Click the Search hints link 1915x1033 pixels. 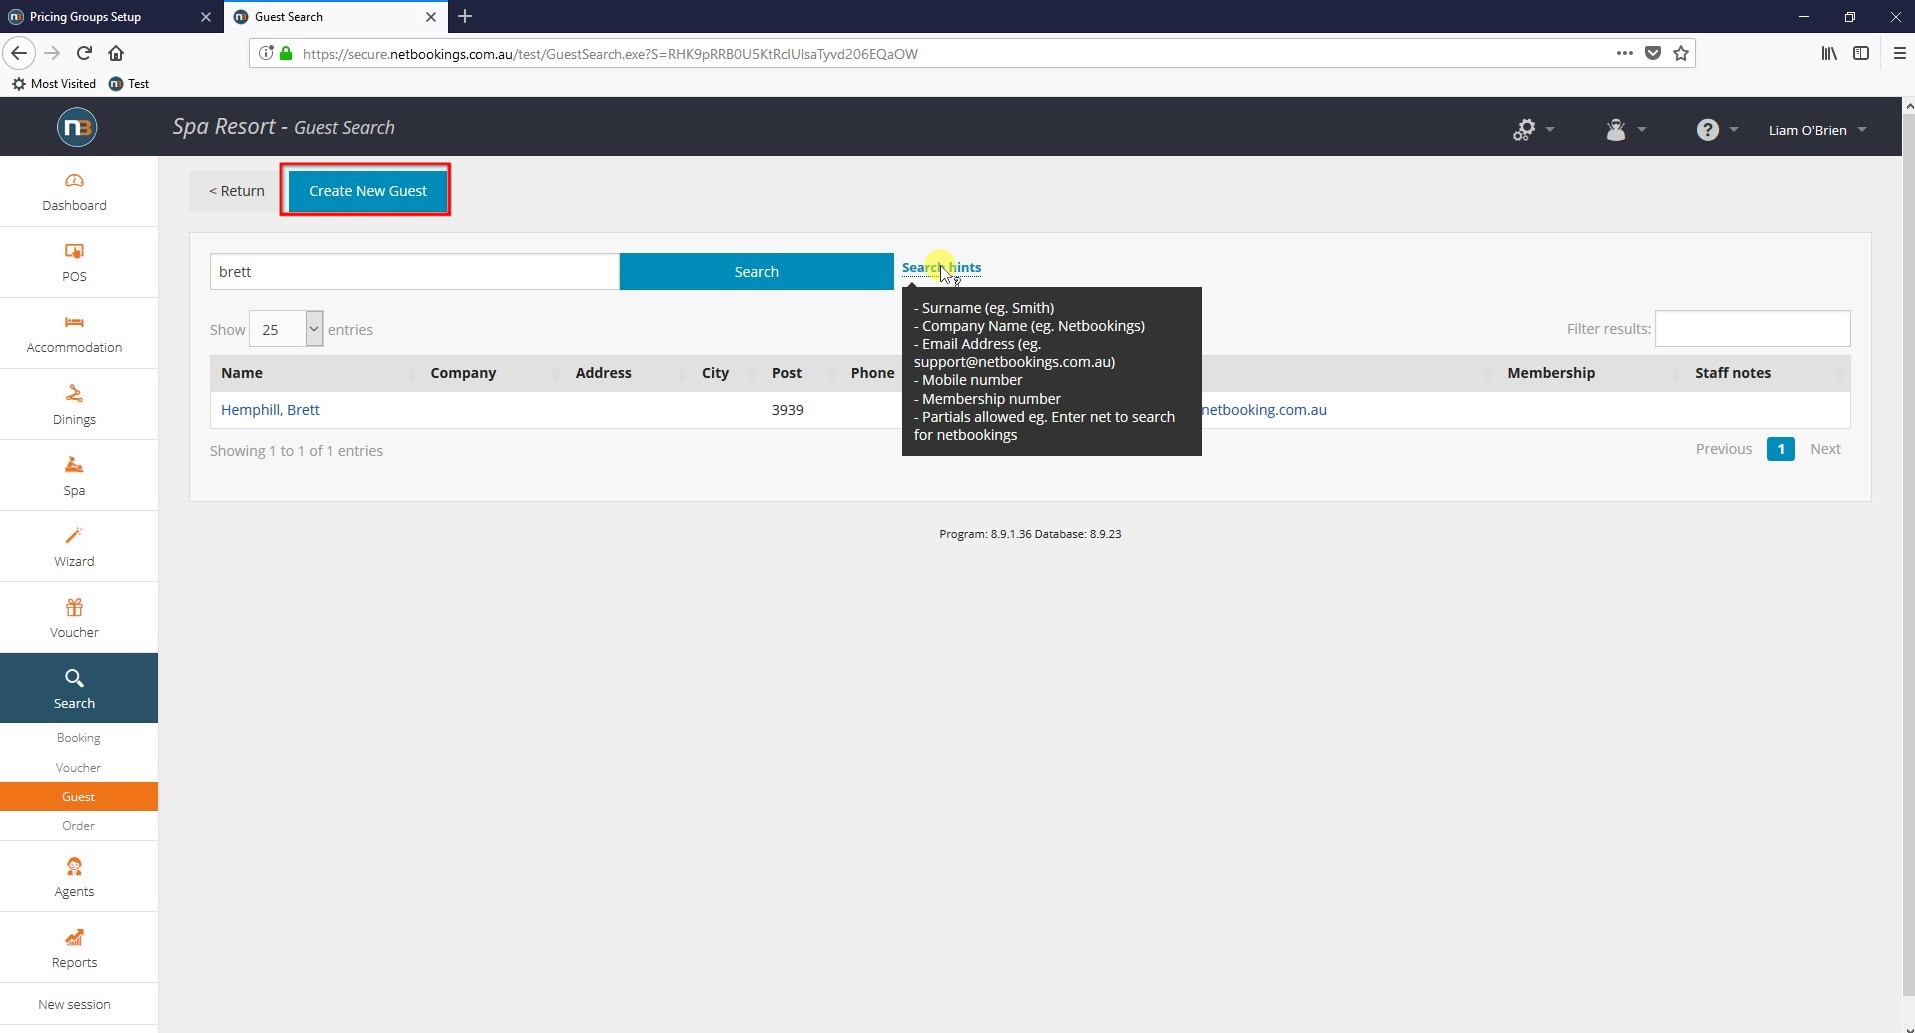[x=941, y=267]
